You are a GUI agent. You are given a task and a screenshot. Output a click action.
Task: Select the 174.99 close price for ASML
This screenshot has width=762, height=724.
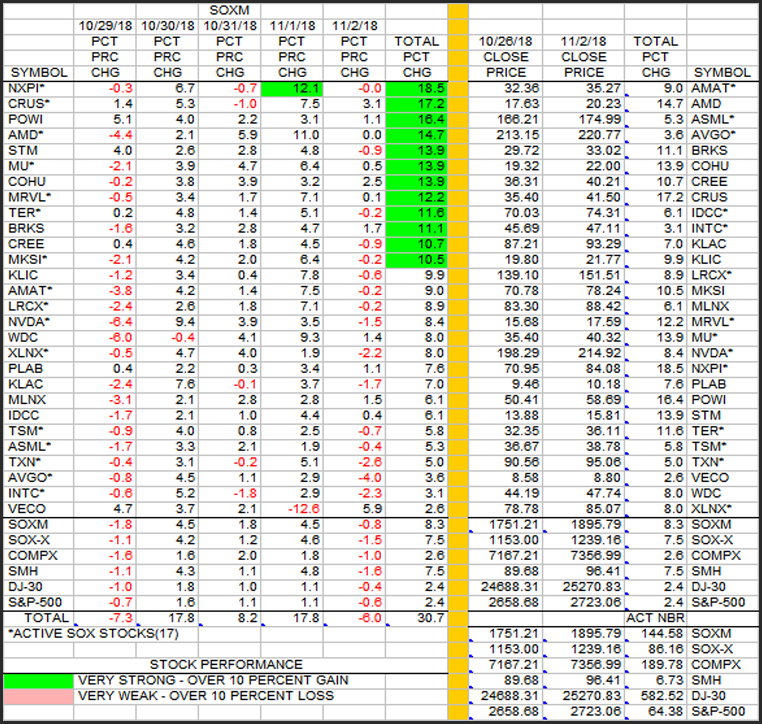(599, 119)
